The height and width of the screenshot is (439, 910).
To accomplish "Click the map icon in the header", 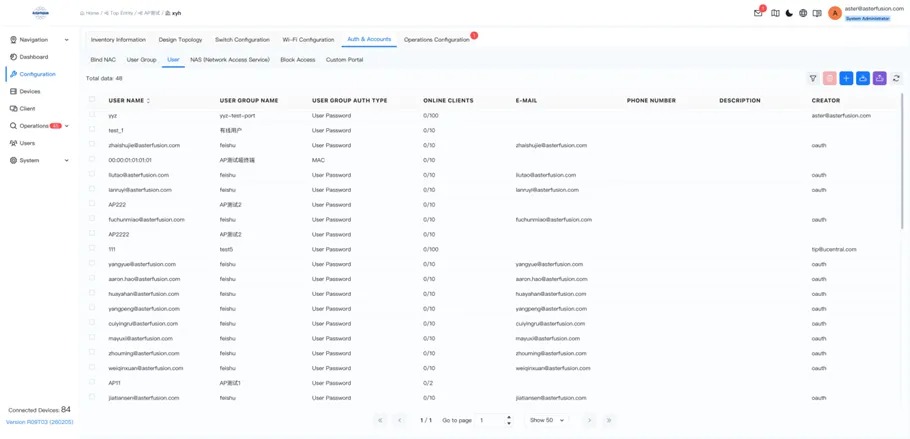I will click(775, 13).
